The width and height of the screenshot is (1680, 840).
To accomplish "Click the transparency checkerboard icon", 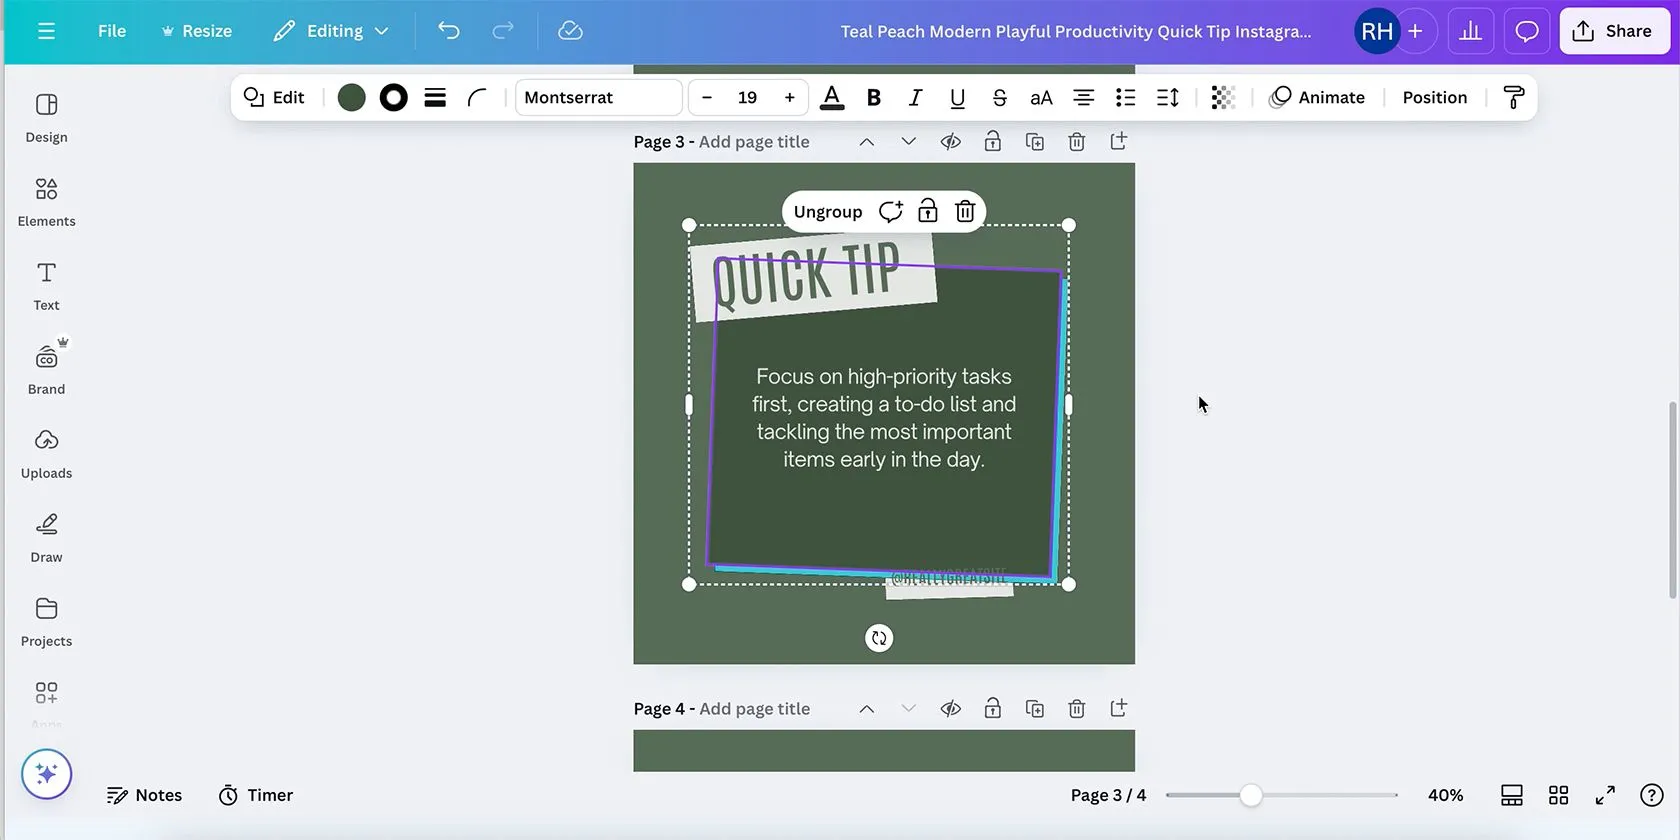I will coord(1222,97).
